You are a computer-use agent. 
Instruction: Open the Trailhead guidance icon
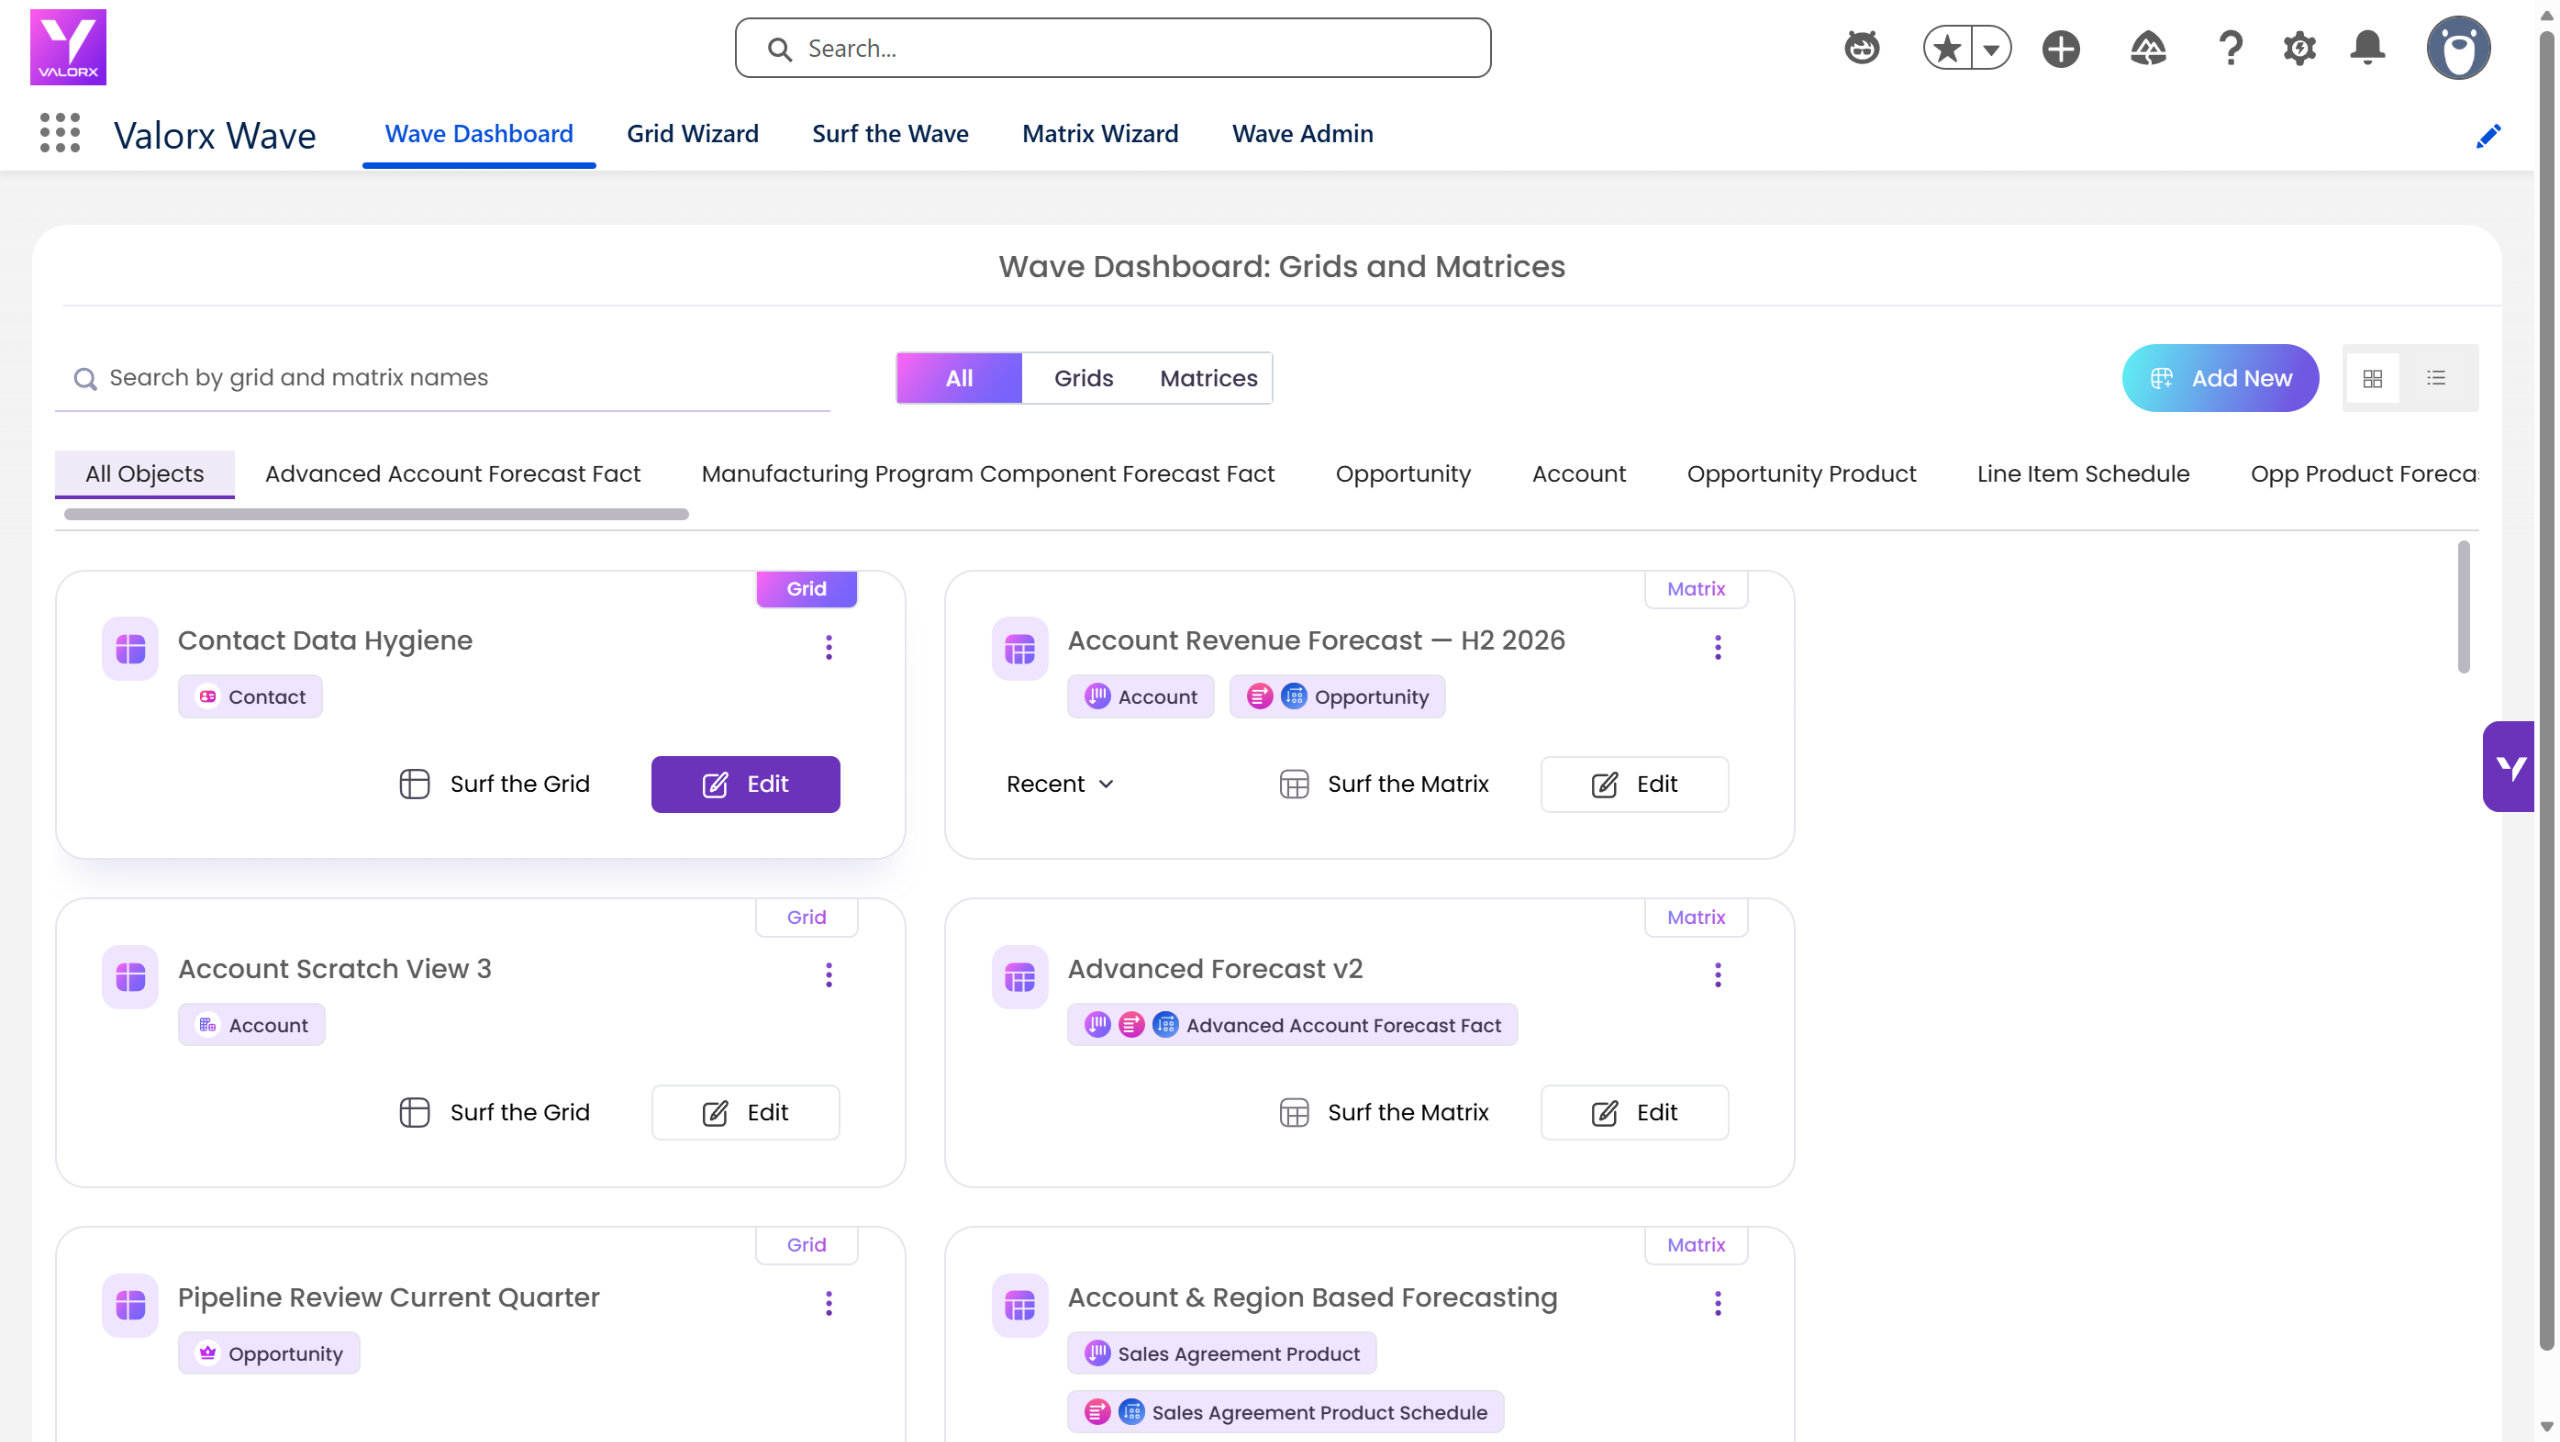pos(2147,48)
